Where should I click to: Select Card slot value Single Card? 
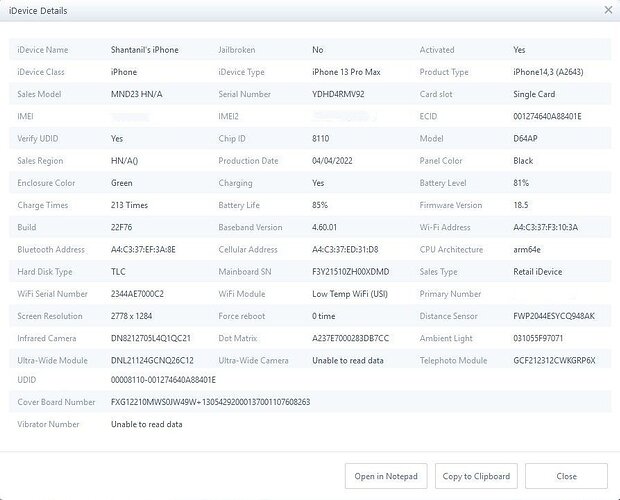(534, 94)
